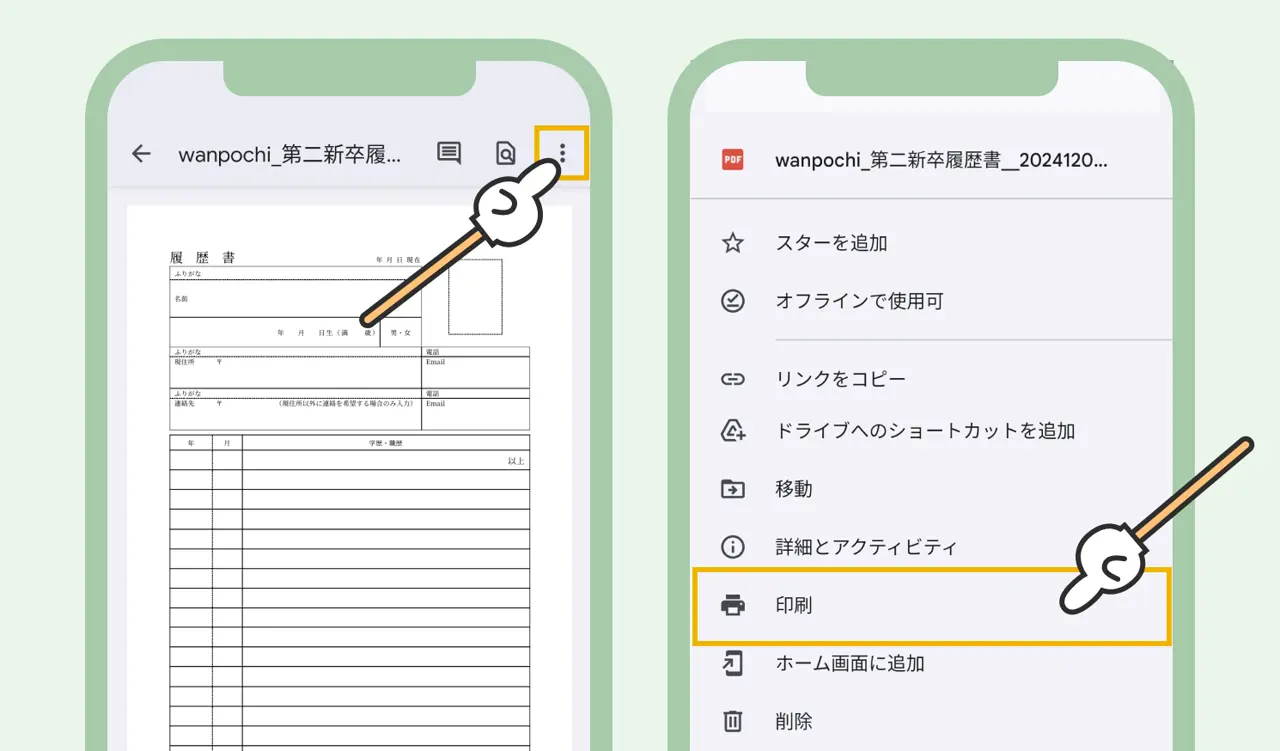1280x751 pixels.
Task: Tap the trash can icon
Action: (733, 721)
